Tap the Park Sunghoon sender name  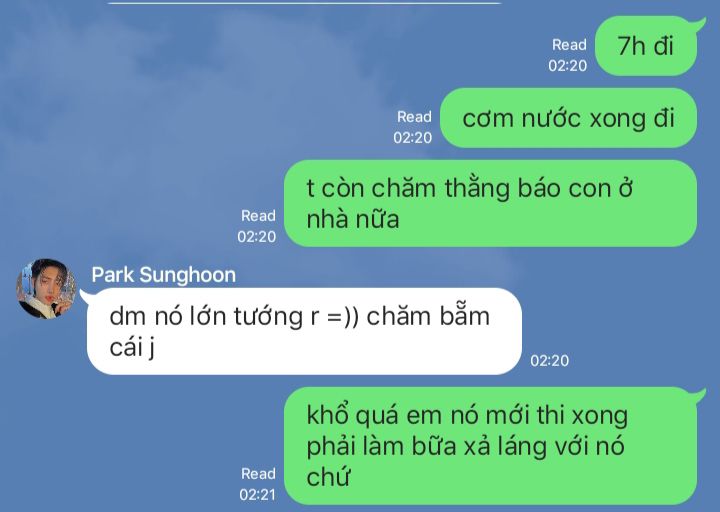pyautogui.click(x=163, y=275)
